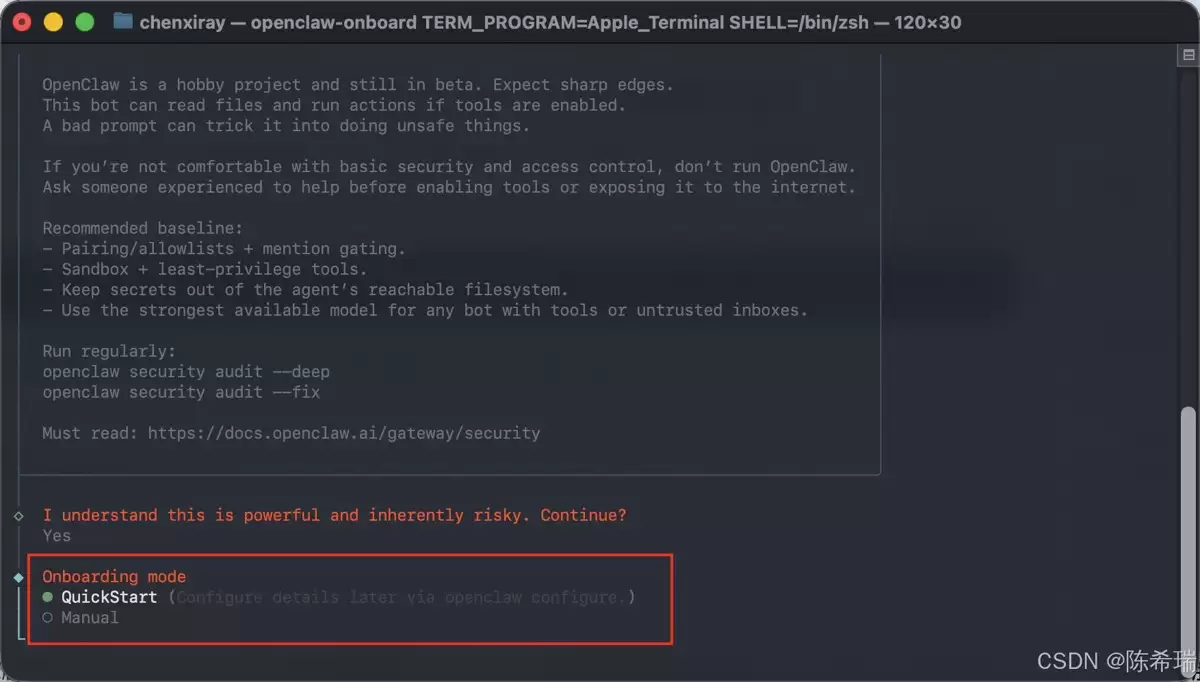The image size is (1200, 682).
Task: Click the answered "Yes" confirmation response
Action: pyautogui.click(x=57, y=536)
